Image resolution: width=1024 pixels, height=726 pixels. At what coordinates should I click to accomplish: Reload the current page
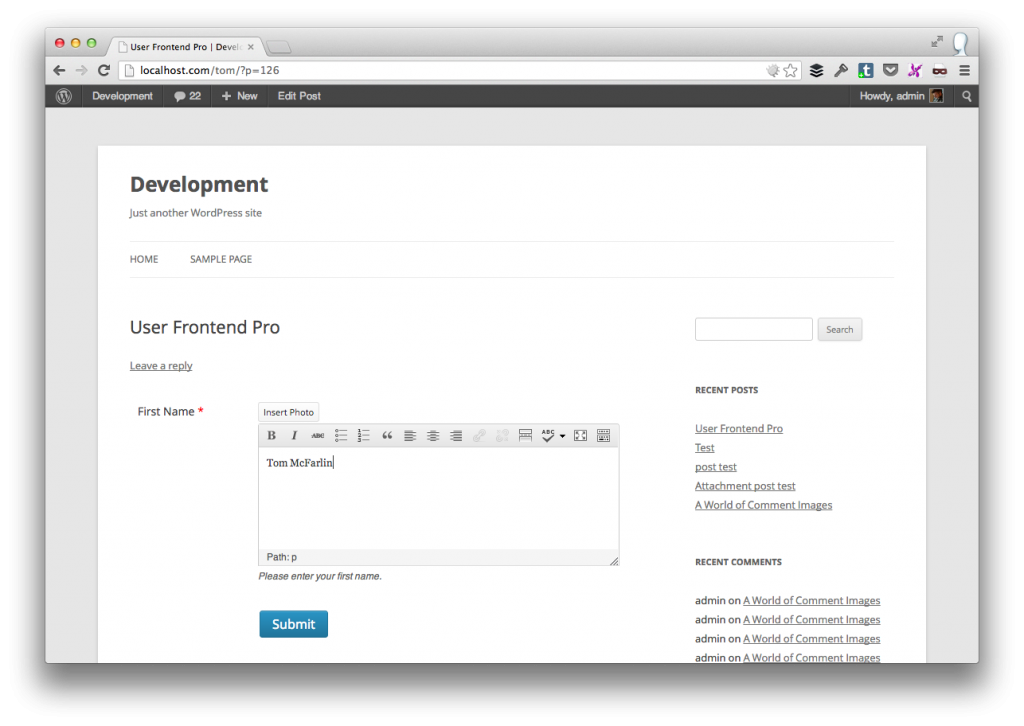tap(104, 71)
